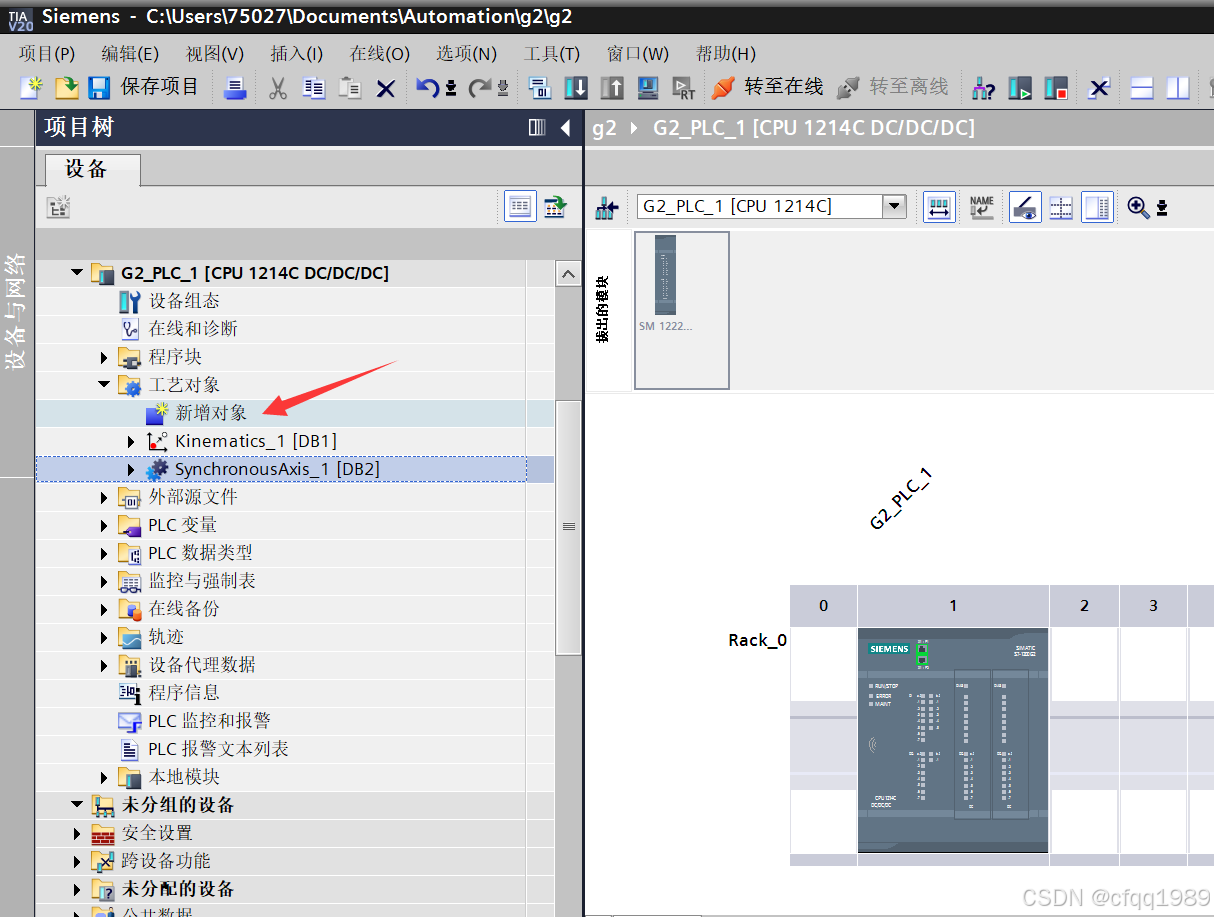Expand the Kinematics_1 [DB1] node
The height and width of the screenshot is (917, 1214).
tap(131, 441)
